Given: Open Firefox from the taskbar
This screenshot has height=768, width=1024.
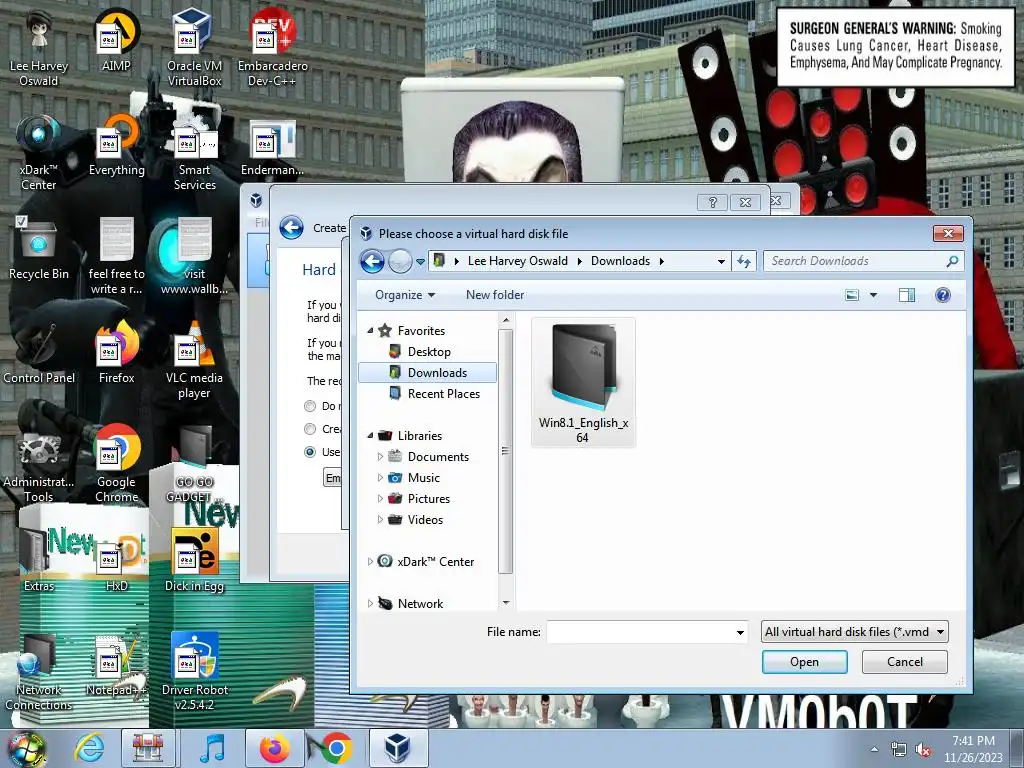Looking at the screenshot, I should pyautogui.click(x=274, y=748).
